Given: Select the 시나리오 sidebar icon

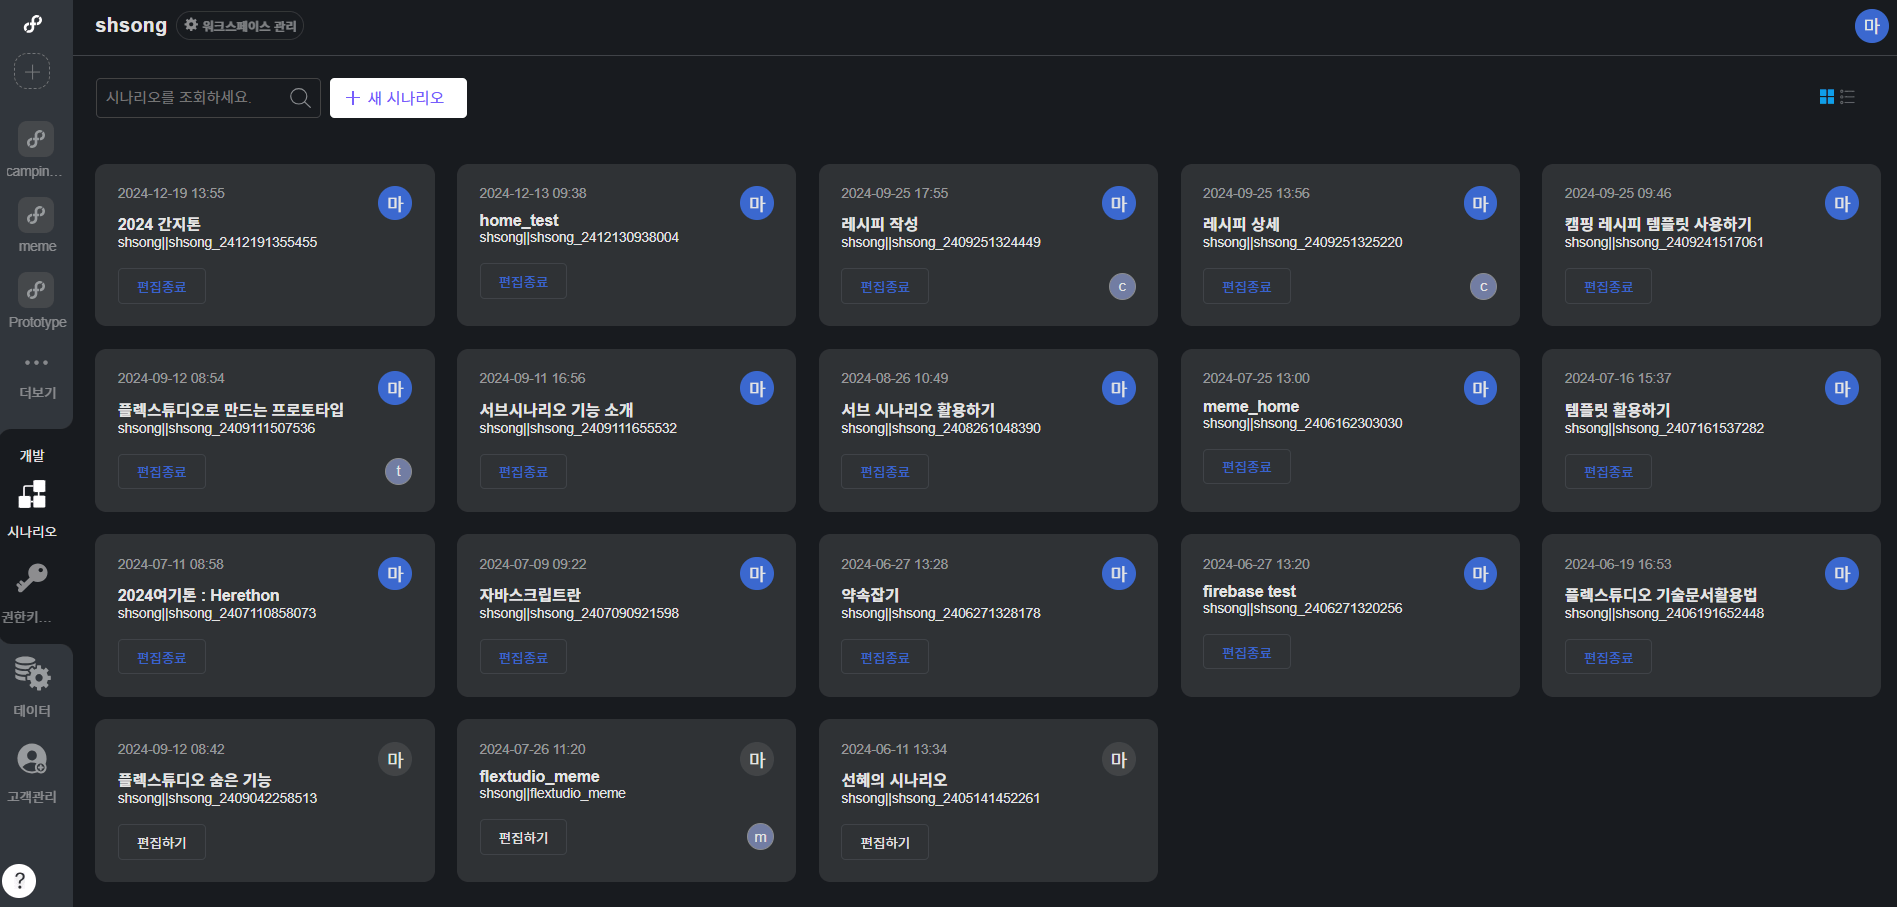Looking at the screenshot, I should pos(32,494).
